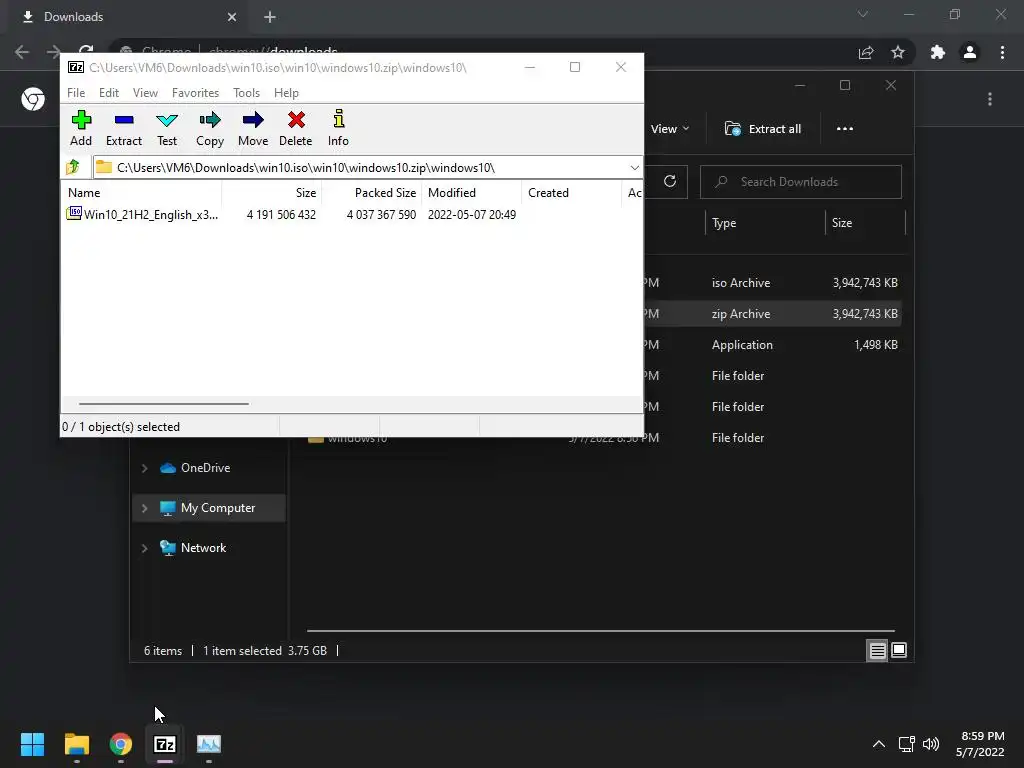
Task: Go up one folder level in 7-Zip
Action: tap(73, 167)
